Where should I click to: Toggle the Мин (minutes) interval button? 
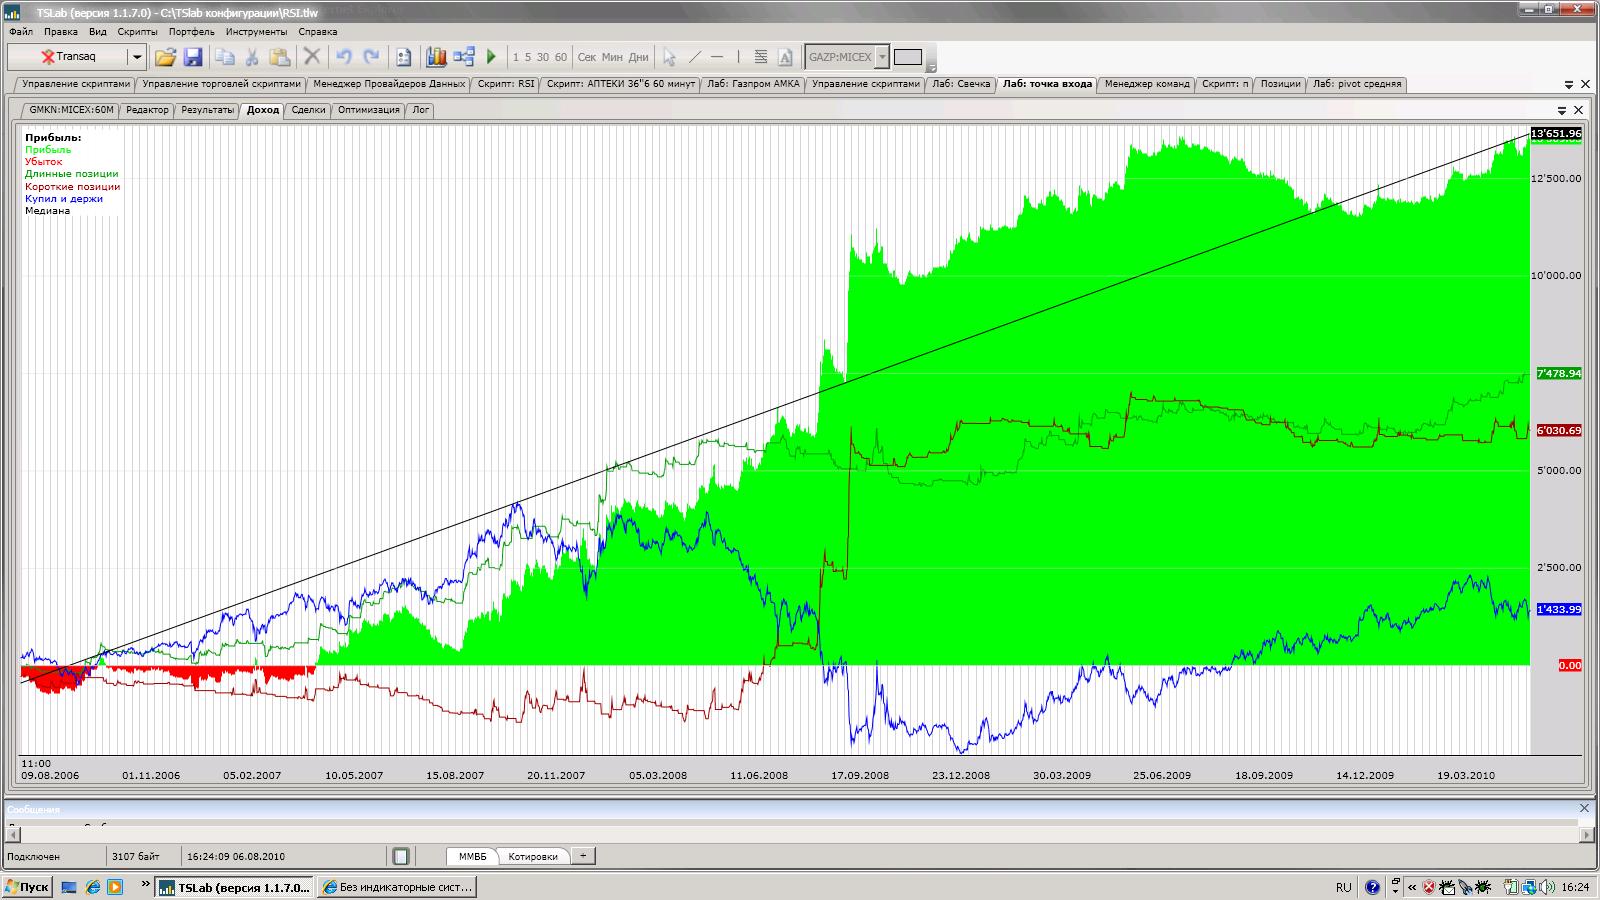612,57
